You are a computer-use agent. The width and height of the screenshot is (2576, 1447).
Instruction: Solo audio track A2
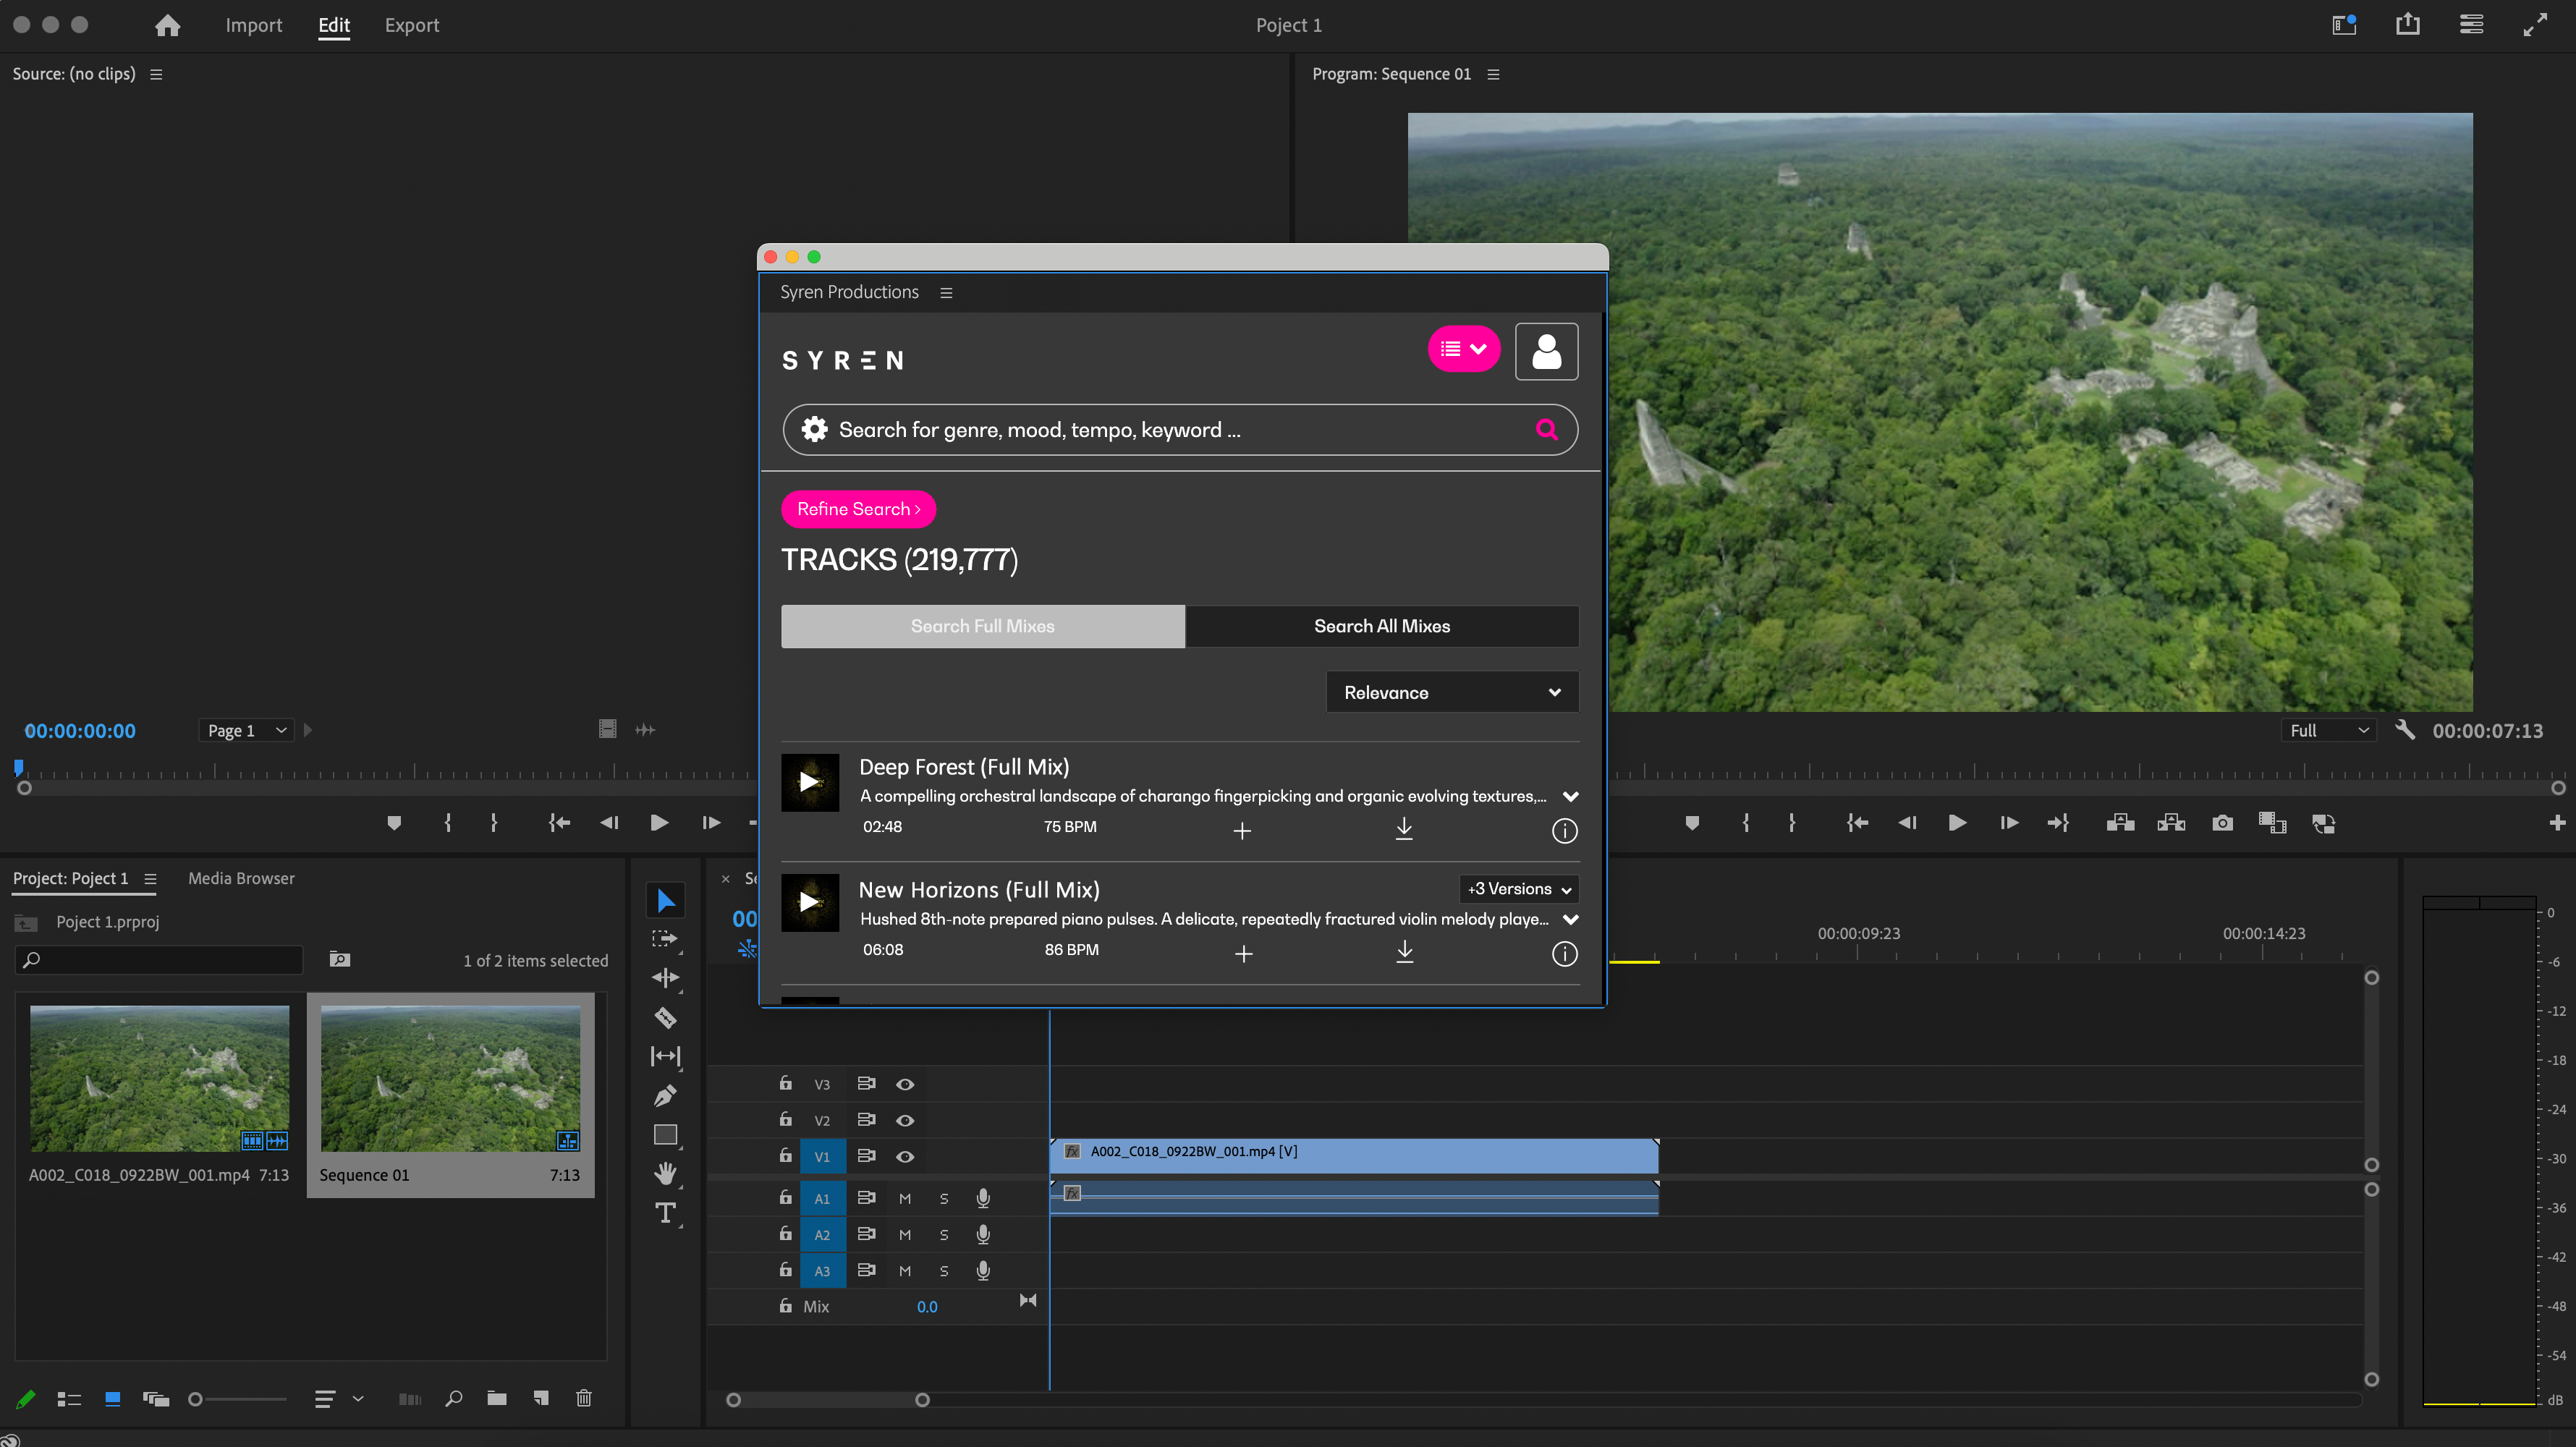point(944,1234)
